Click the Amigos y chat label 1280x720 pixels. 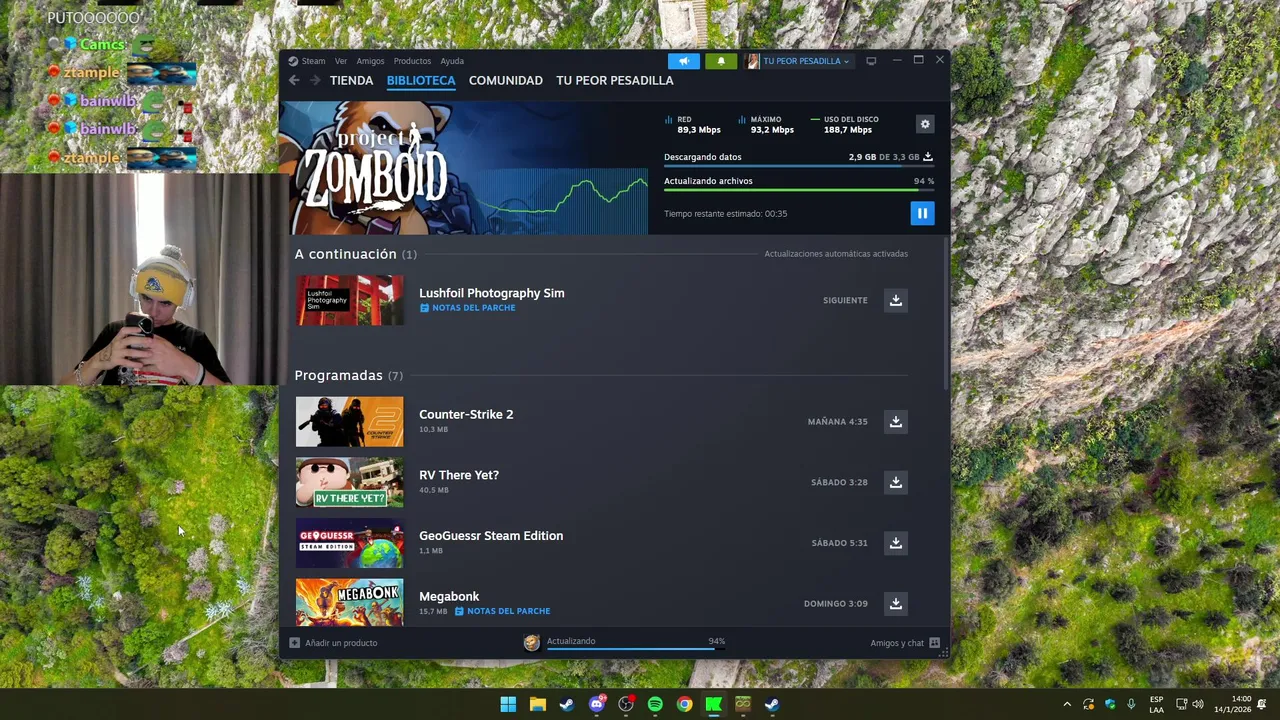point(897,643)
